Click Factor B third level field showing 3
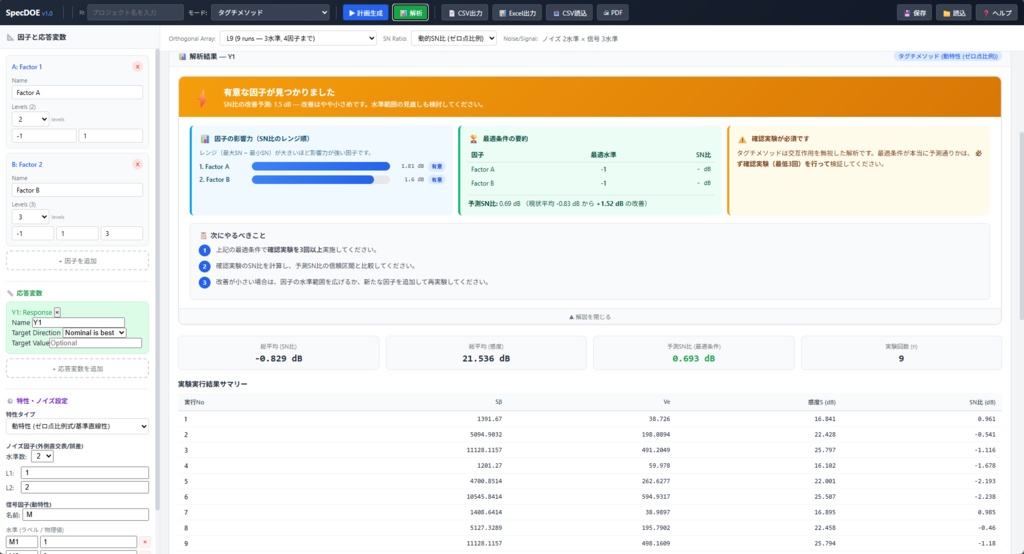 (x=121, y=233)
